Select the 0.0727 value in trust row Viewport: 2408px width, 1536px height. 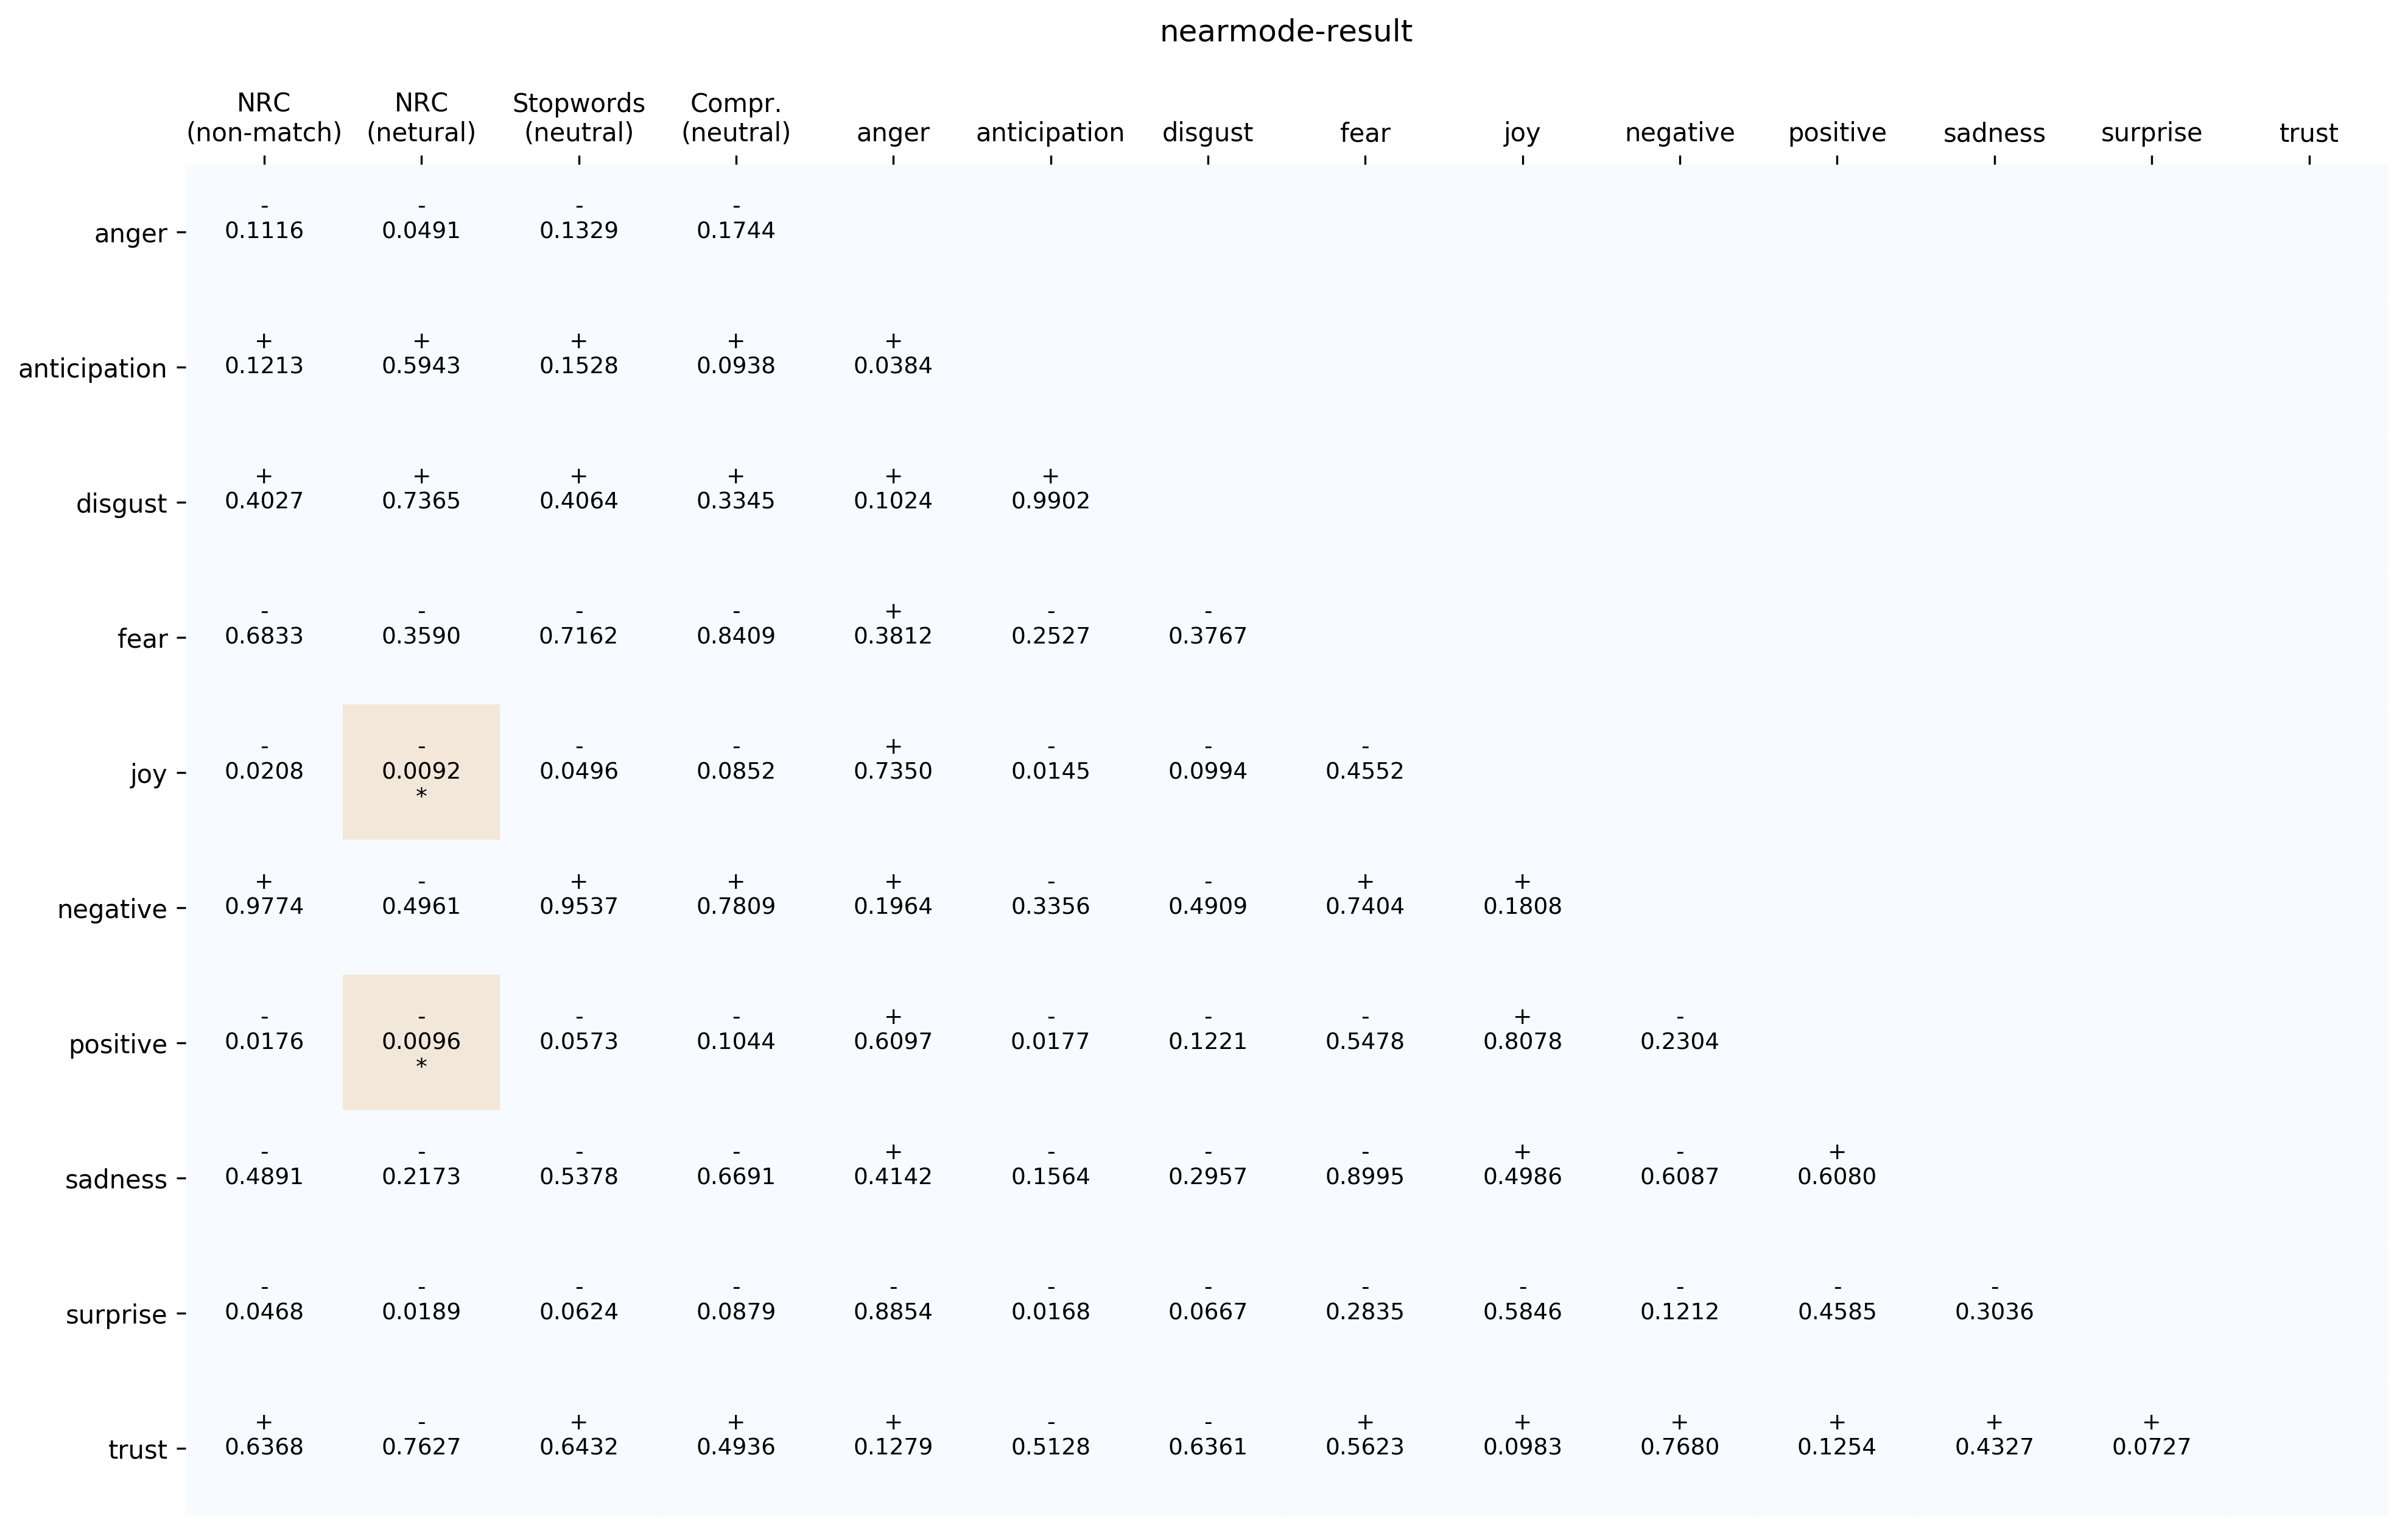[x=2151, y=1447]
